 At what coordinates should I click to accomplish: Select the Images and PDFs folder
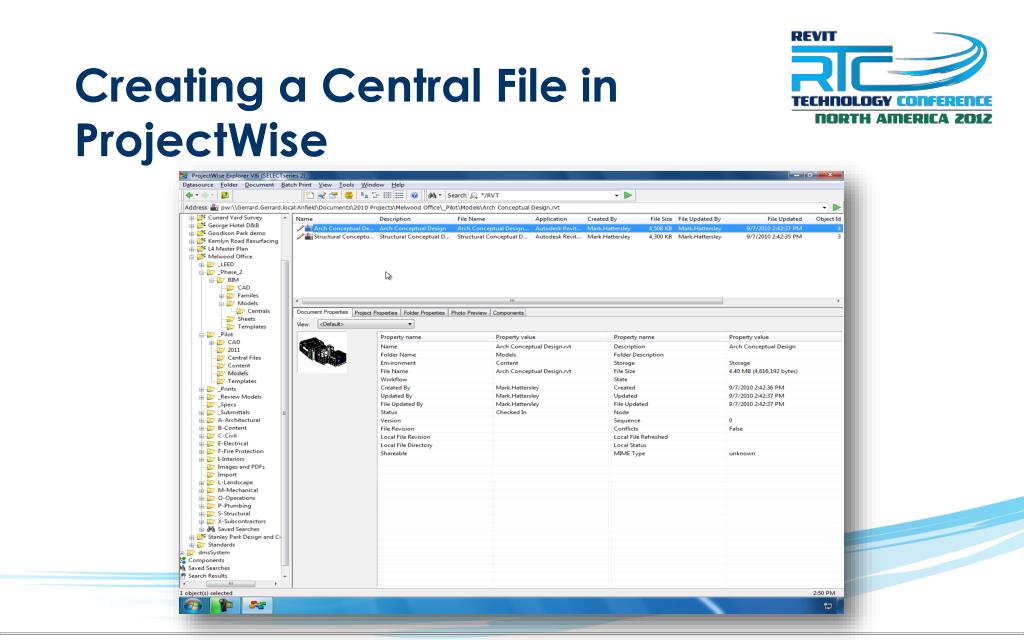point(241,467)
